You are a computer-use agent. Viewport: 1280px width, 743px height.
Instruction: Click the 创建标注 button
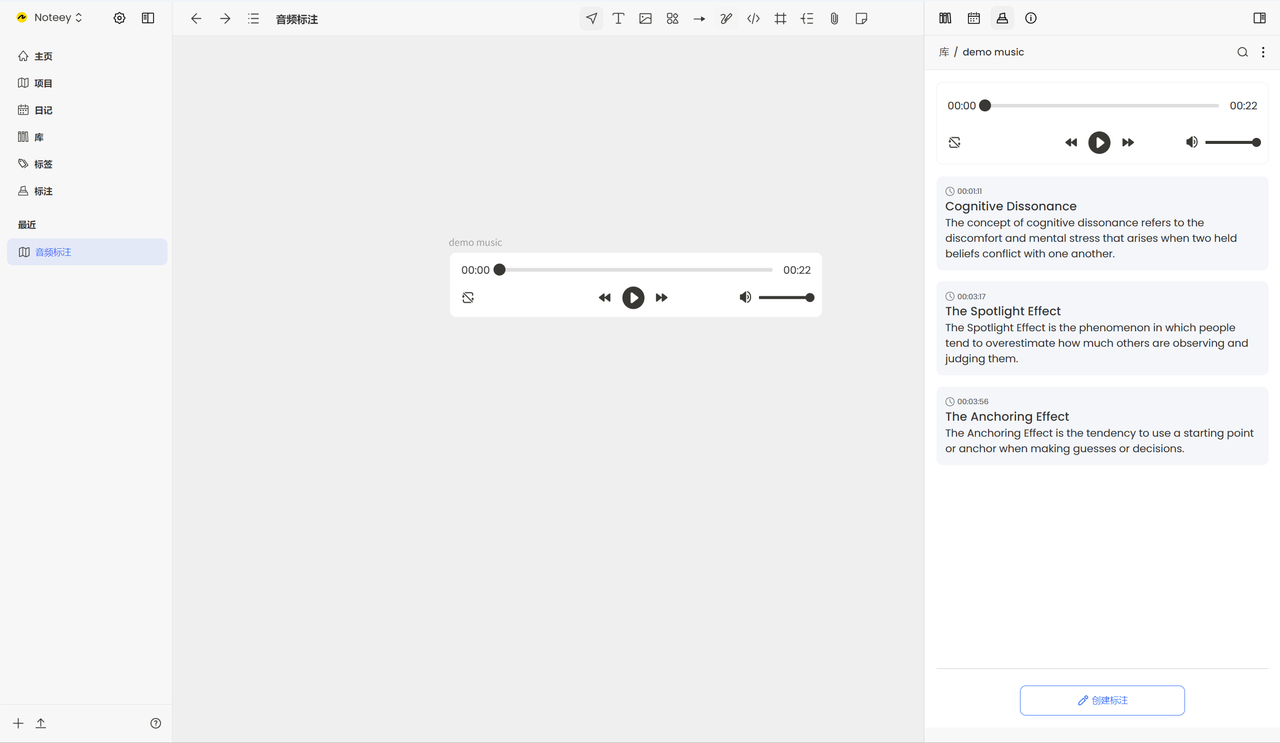[x=1102, y=700]
